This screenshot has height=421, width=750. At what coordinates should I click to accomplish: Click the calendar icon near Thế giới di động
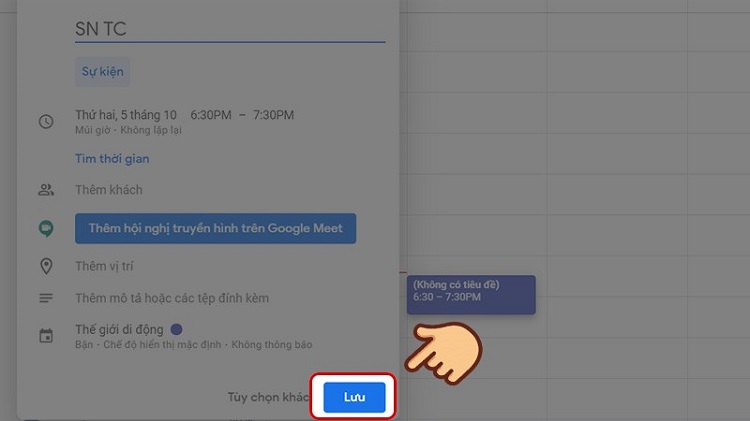pos(46,336)
